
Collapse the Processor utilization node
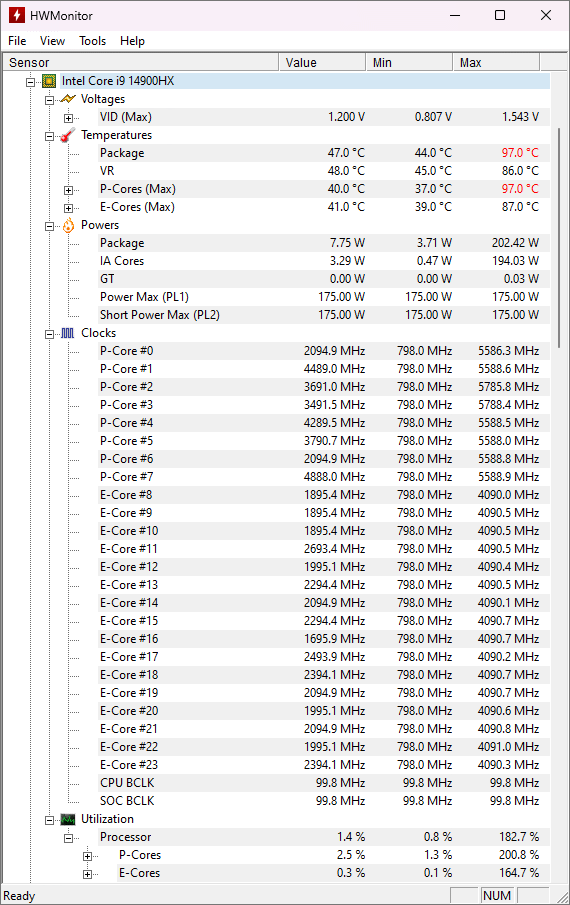click(68, 838)
